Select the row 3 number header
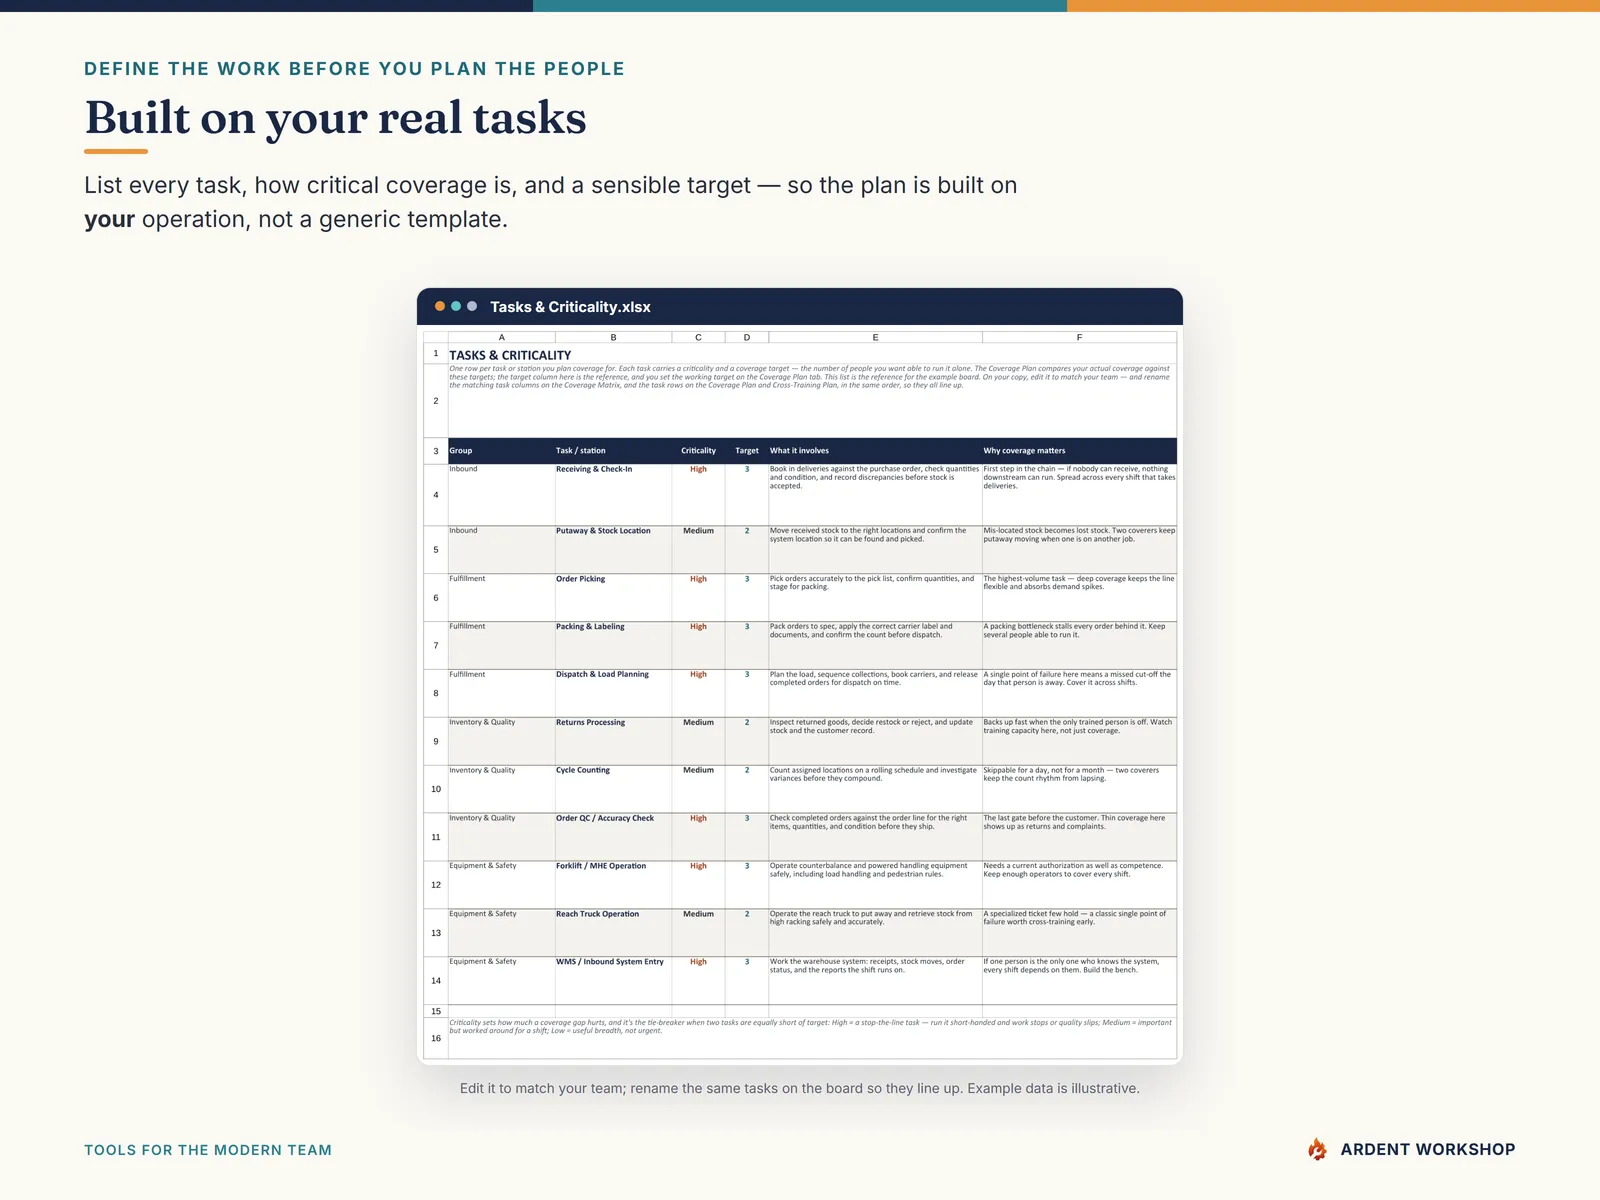This screenshot has width=1600, height=1200. (x=436, y=451)
